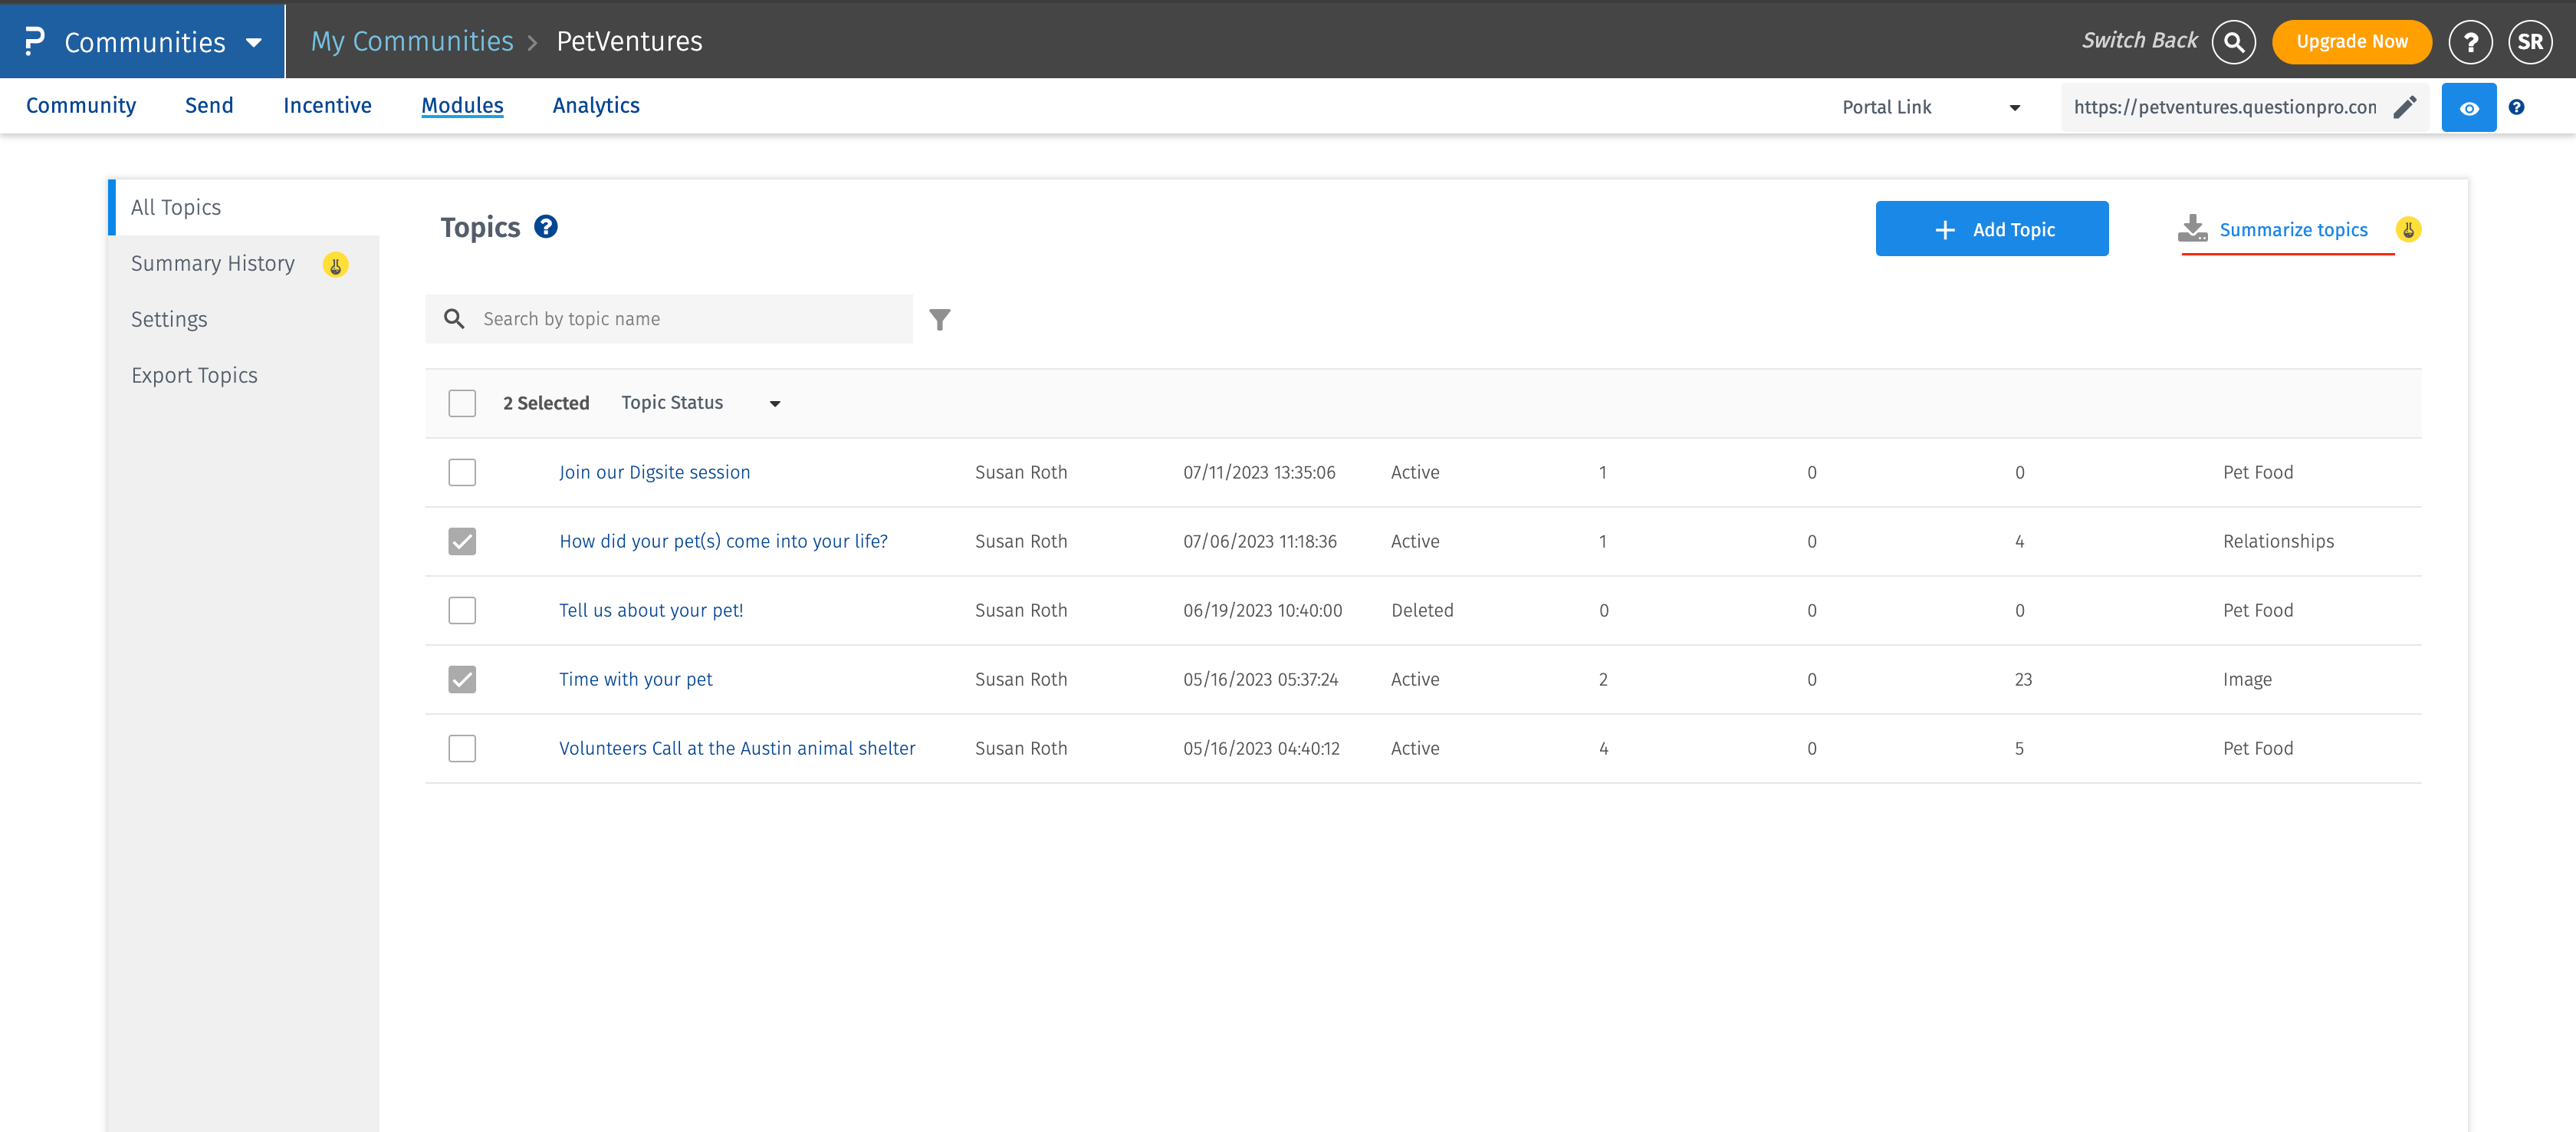Toggle the select-all topics checkbox
Viewport: 2576px width, 1132px height.
tap(462, 404)
